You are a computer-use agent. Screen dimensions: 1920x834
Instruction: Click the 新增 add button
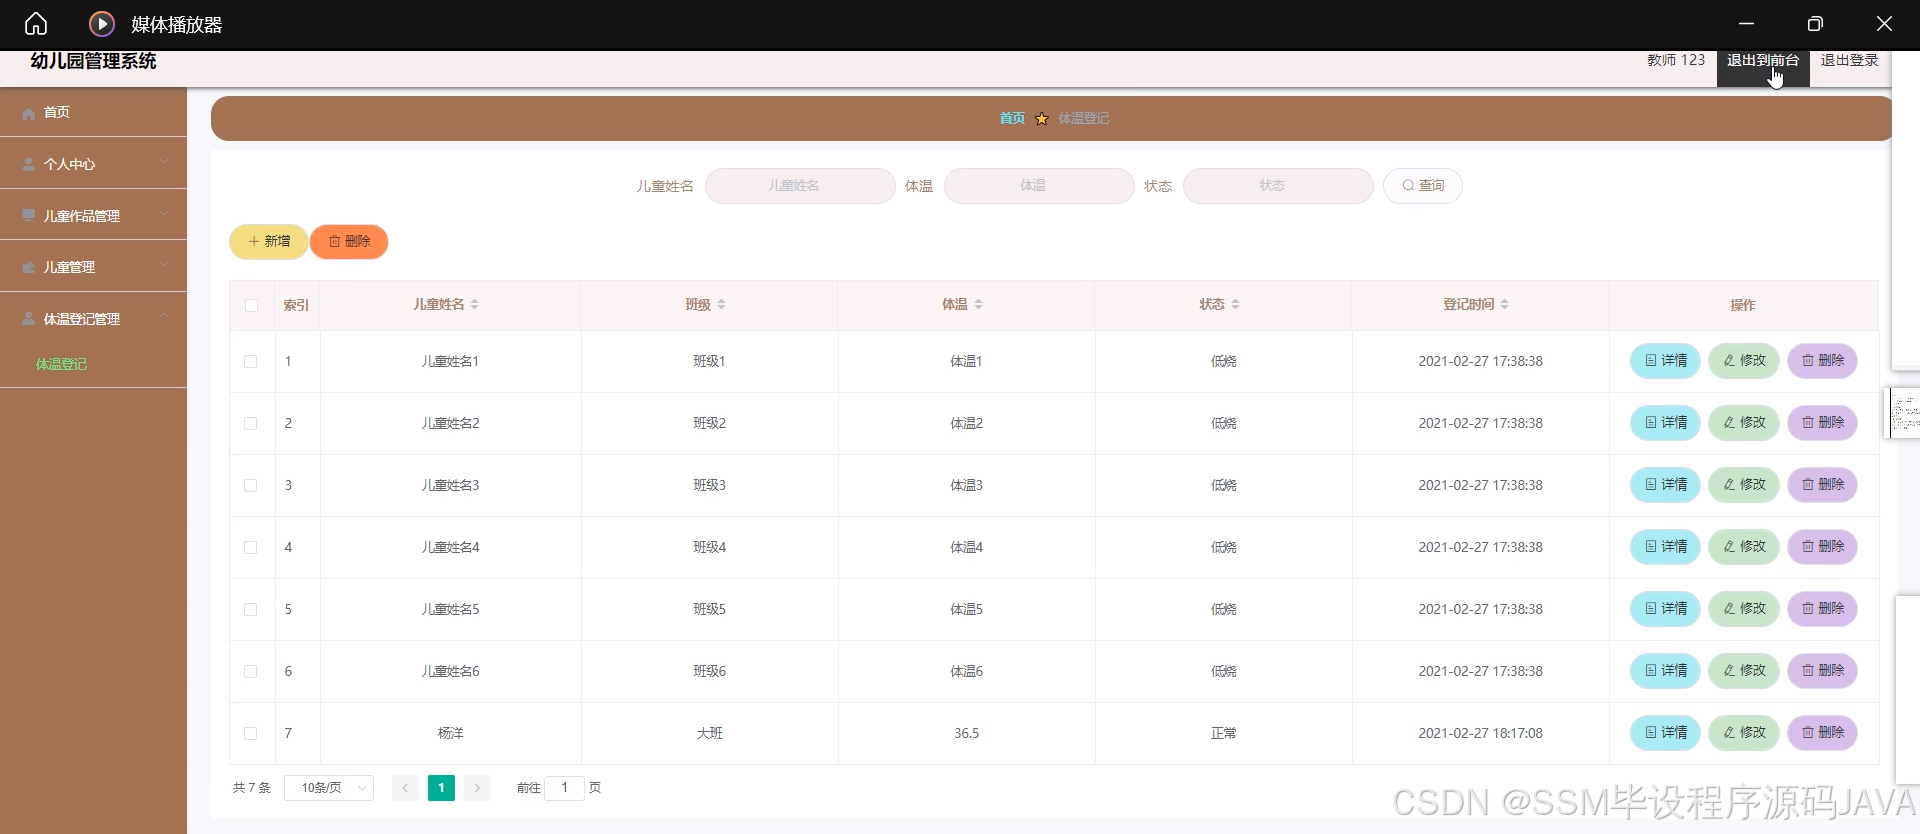(269, 241)
